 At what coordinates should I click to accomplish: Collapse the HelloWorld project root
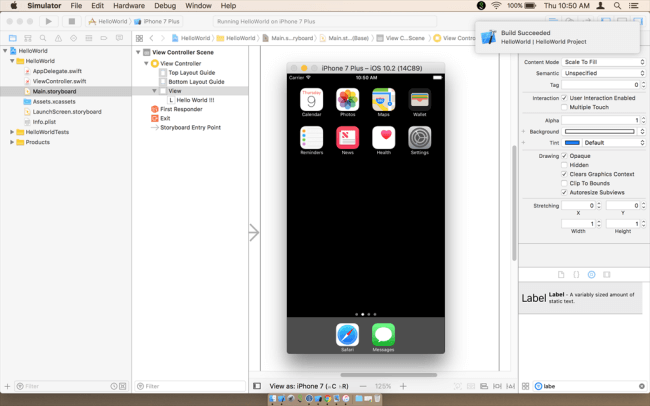click(x=5, y=51)
